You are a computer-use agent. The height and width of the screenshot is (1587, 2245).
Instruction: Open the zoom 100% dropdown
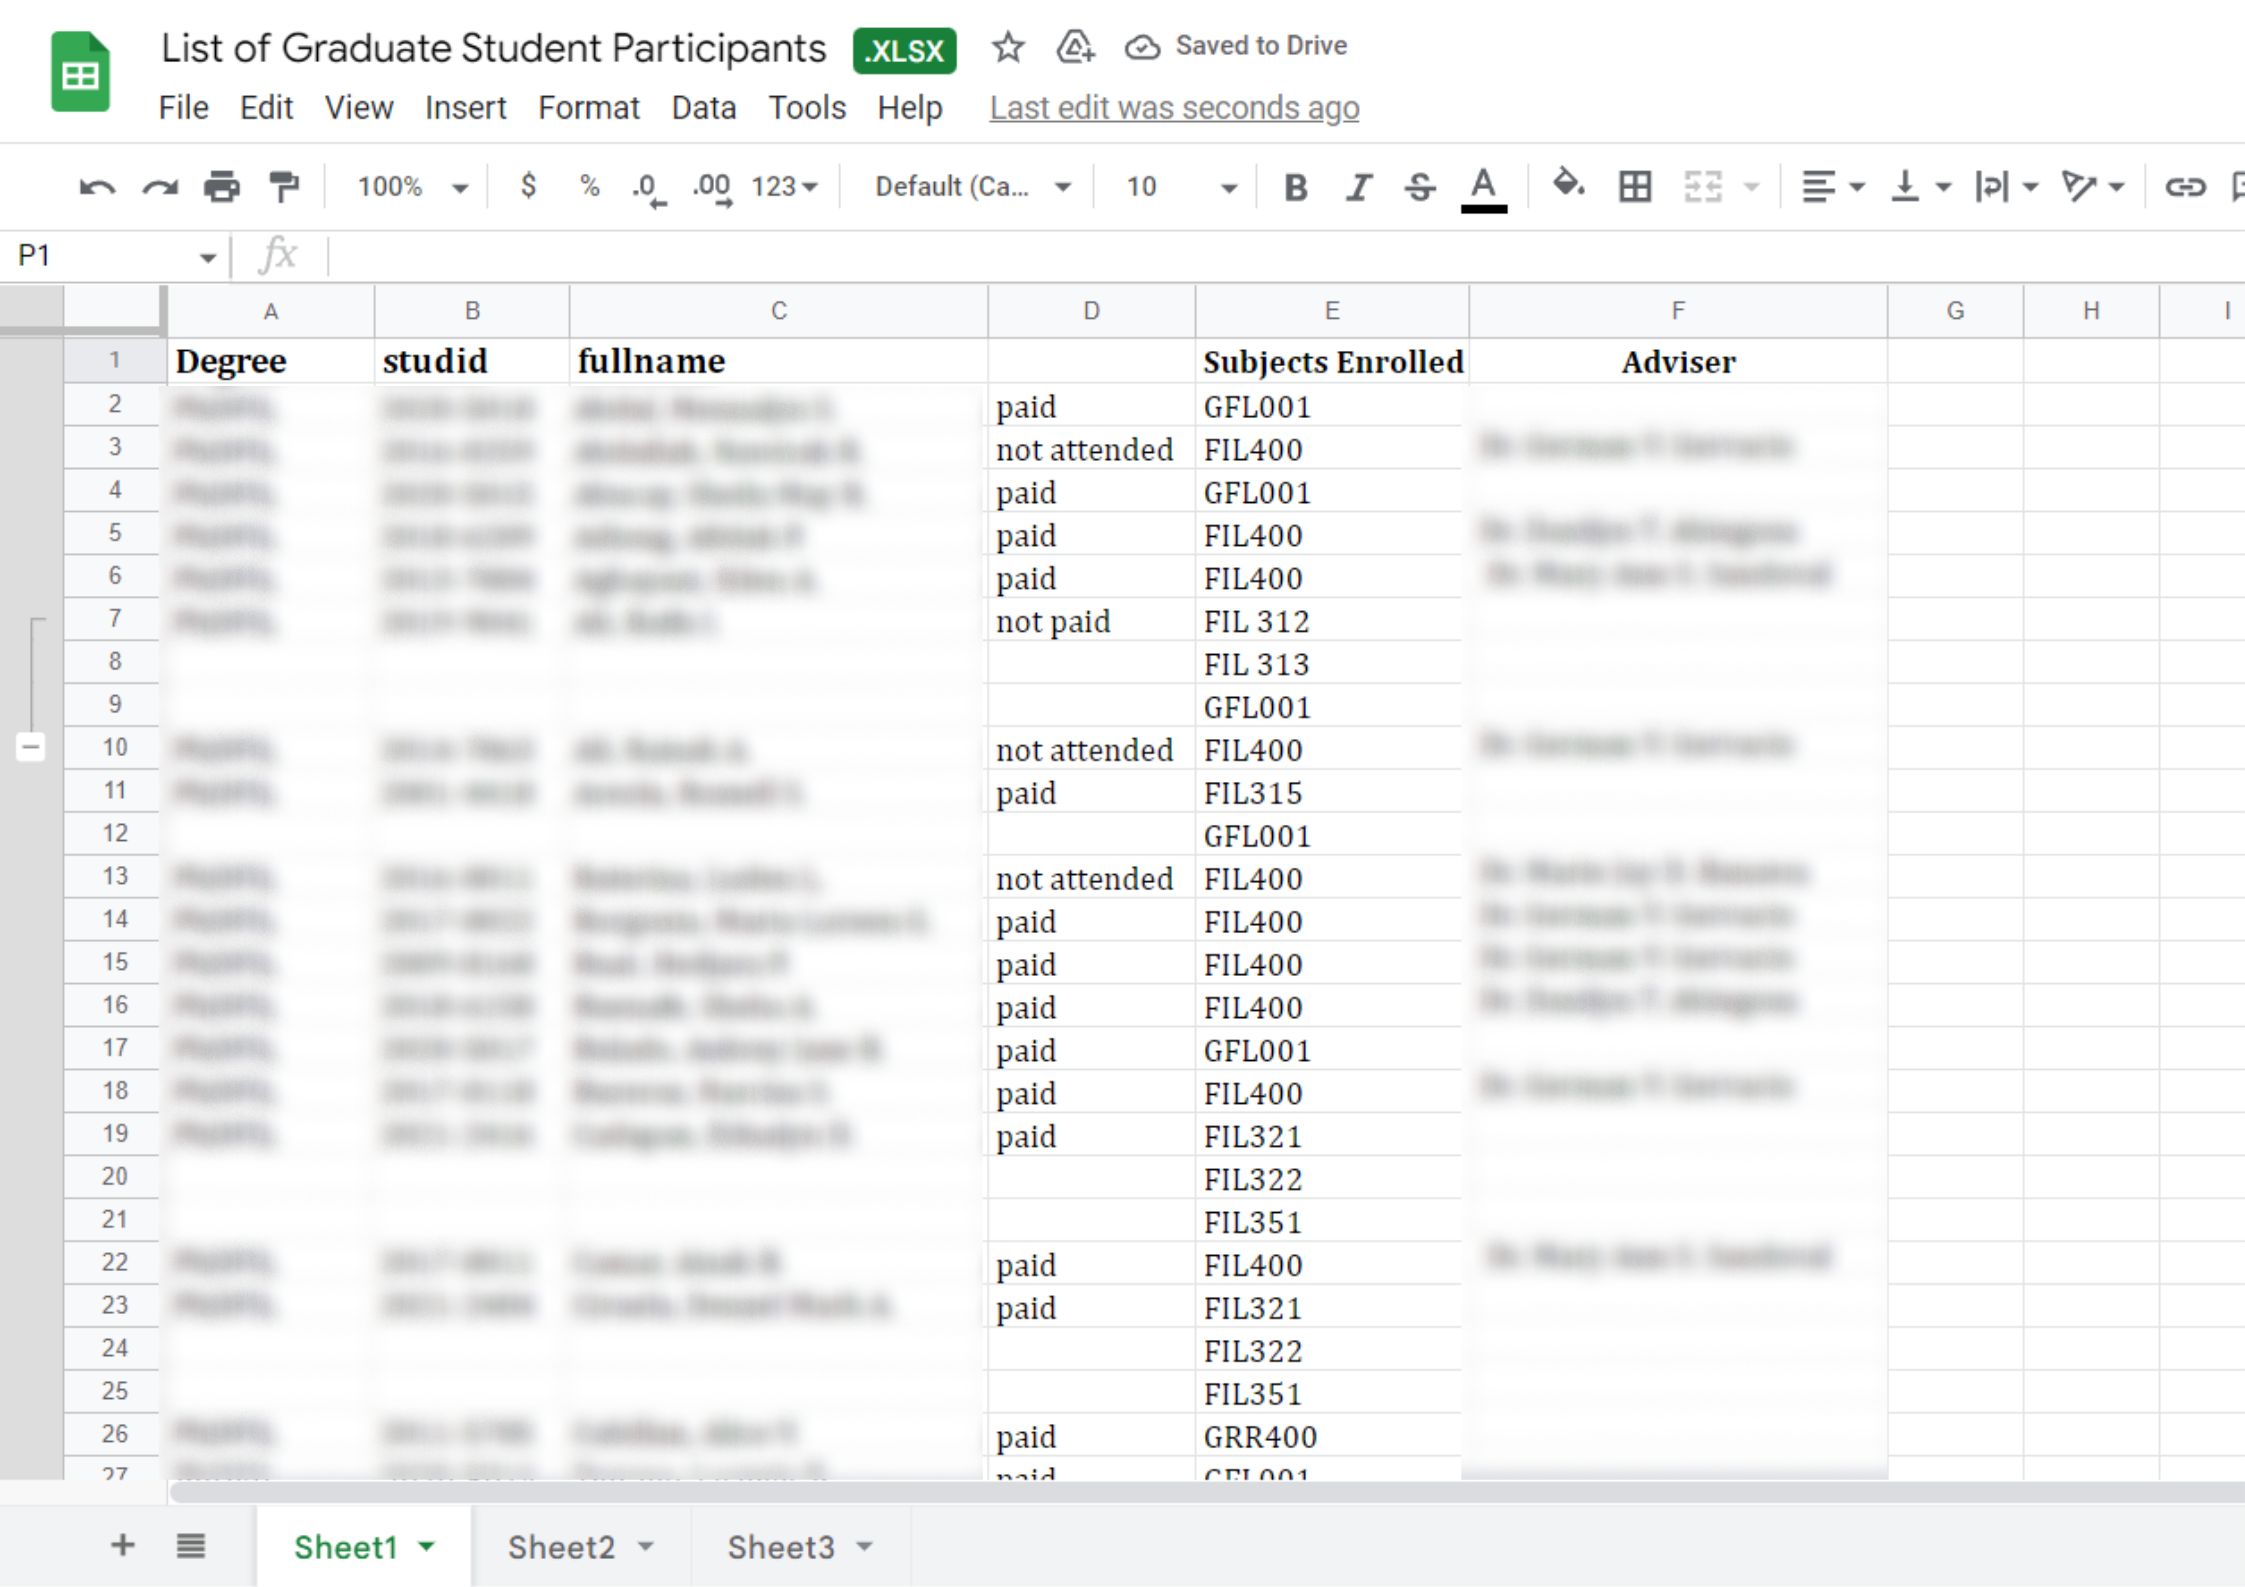coord(412,187)
